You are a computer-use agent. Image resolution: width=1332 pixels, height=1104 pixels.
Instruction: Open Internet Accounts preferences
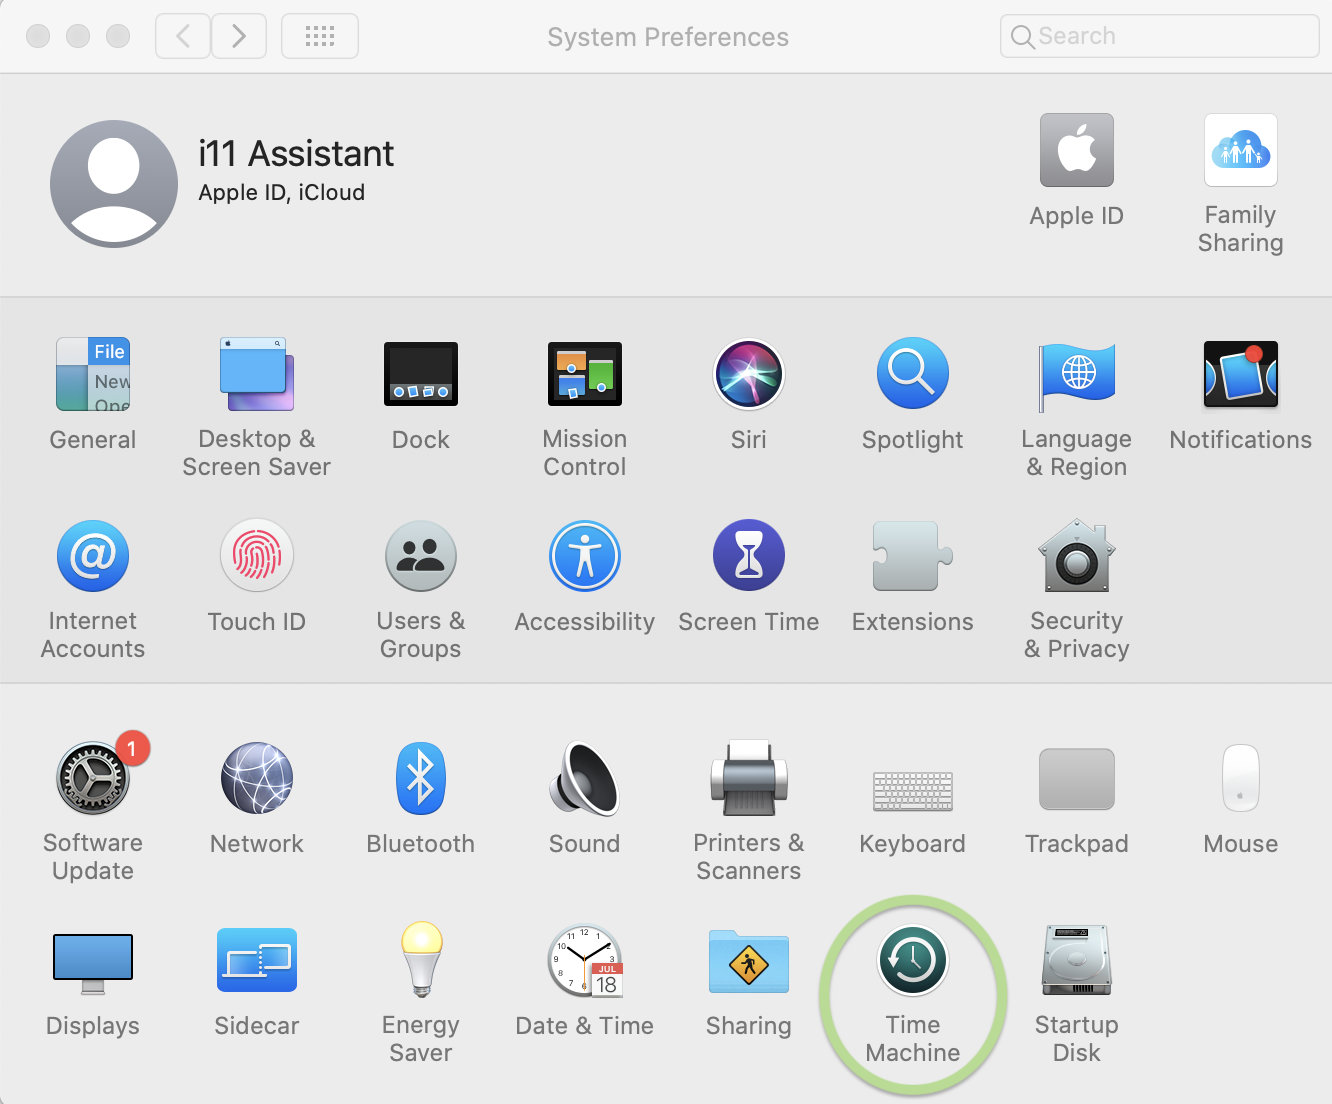(x=93, y=556)
